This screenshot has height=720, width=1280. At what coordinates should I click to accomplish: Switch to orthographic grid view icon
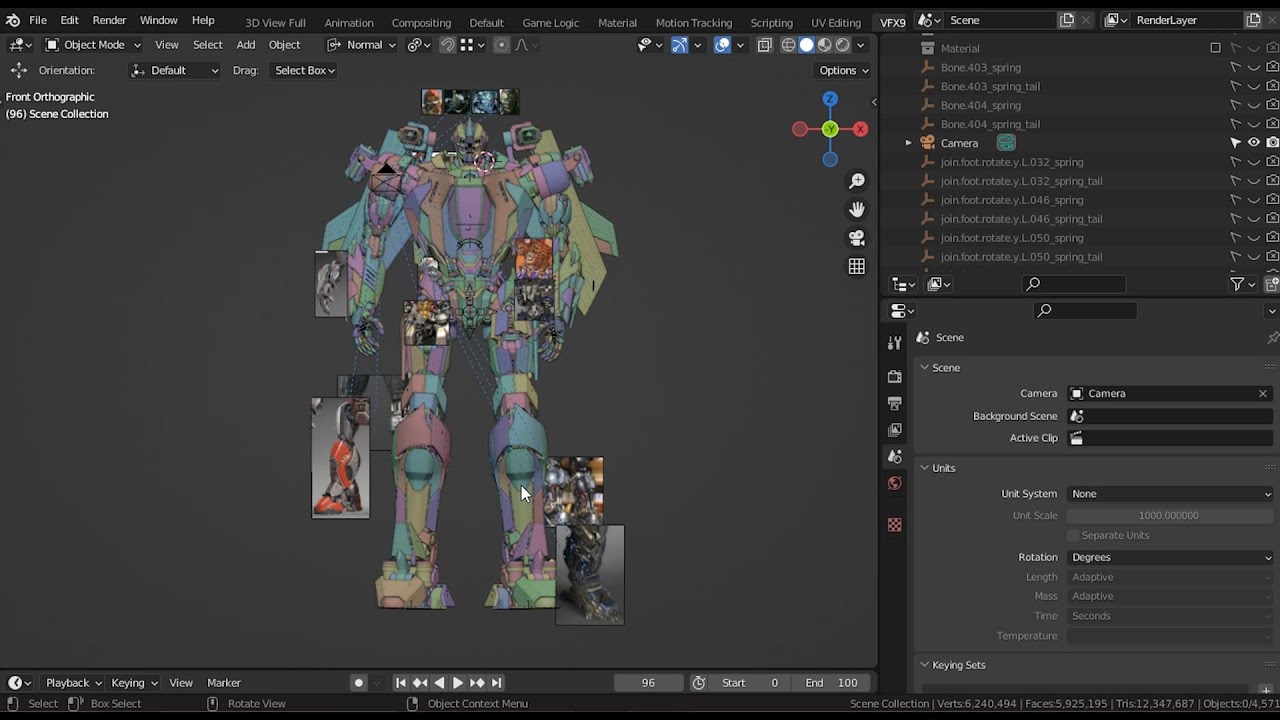point(857,266)
